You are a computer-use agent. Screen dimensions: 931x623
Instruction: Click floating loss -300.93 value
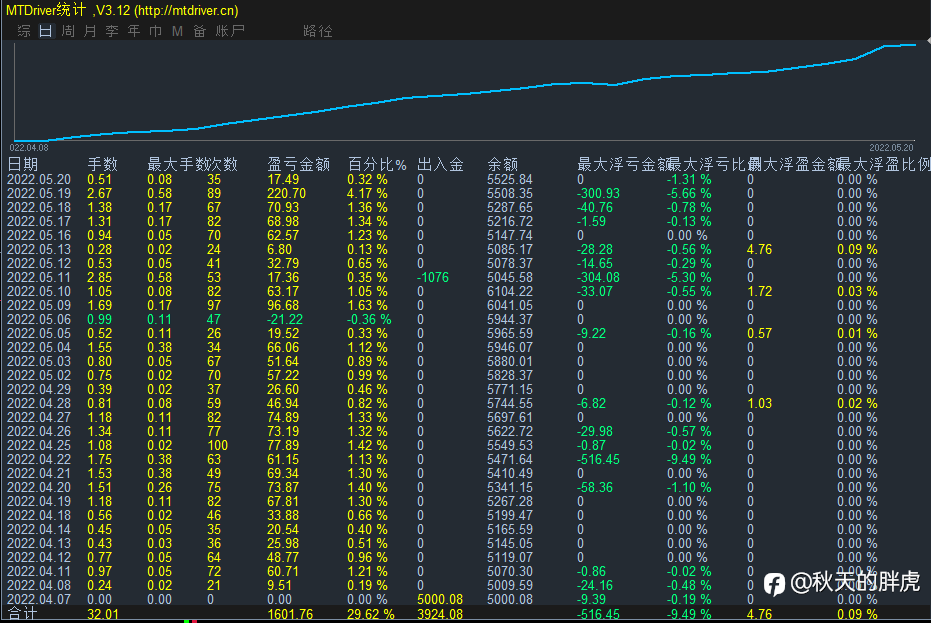click(598, 194)
